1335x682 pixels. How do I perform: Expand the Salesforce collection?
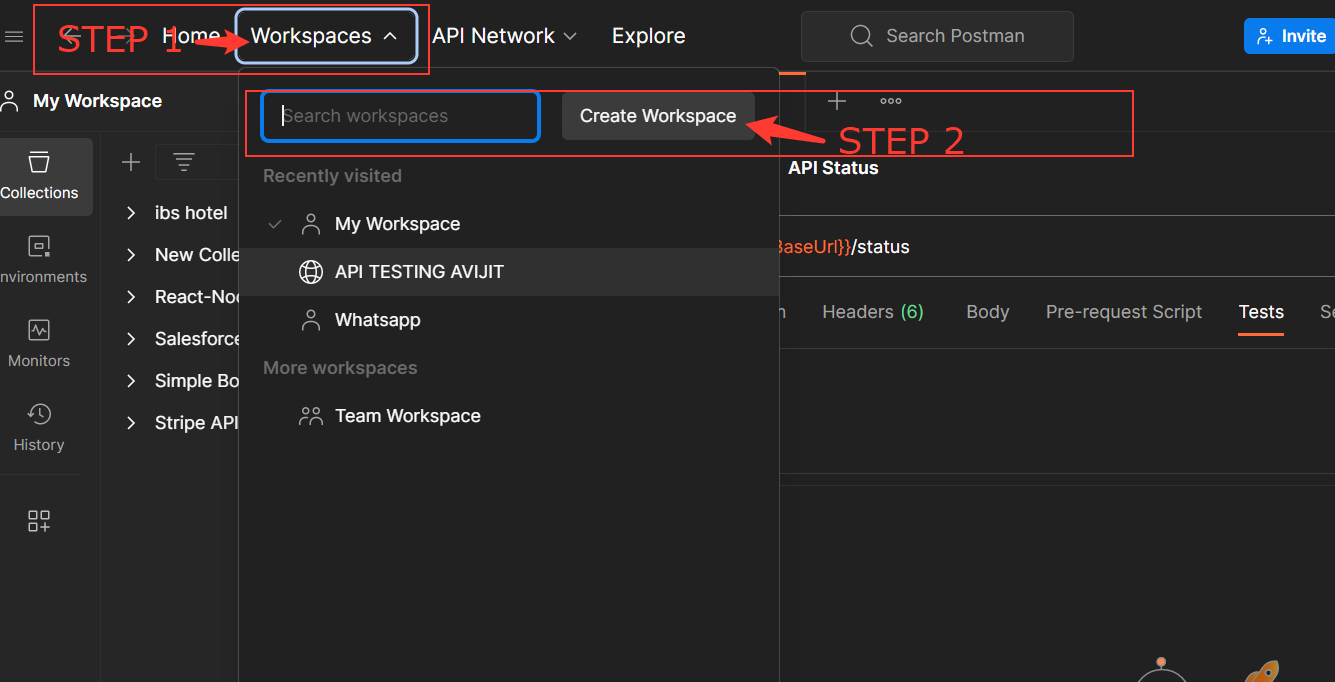[131, 339]
